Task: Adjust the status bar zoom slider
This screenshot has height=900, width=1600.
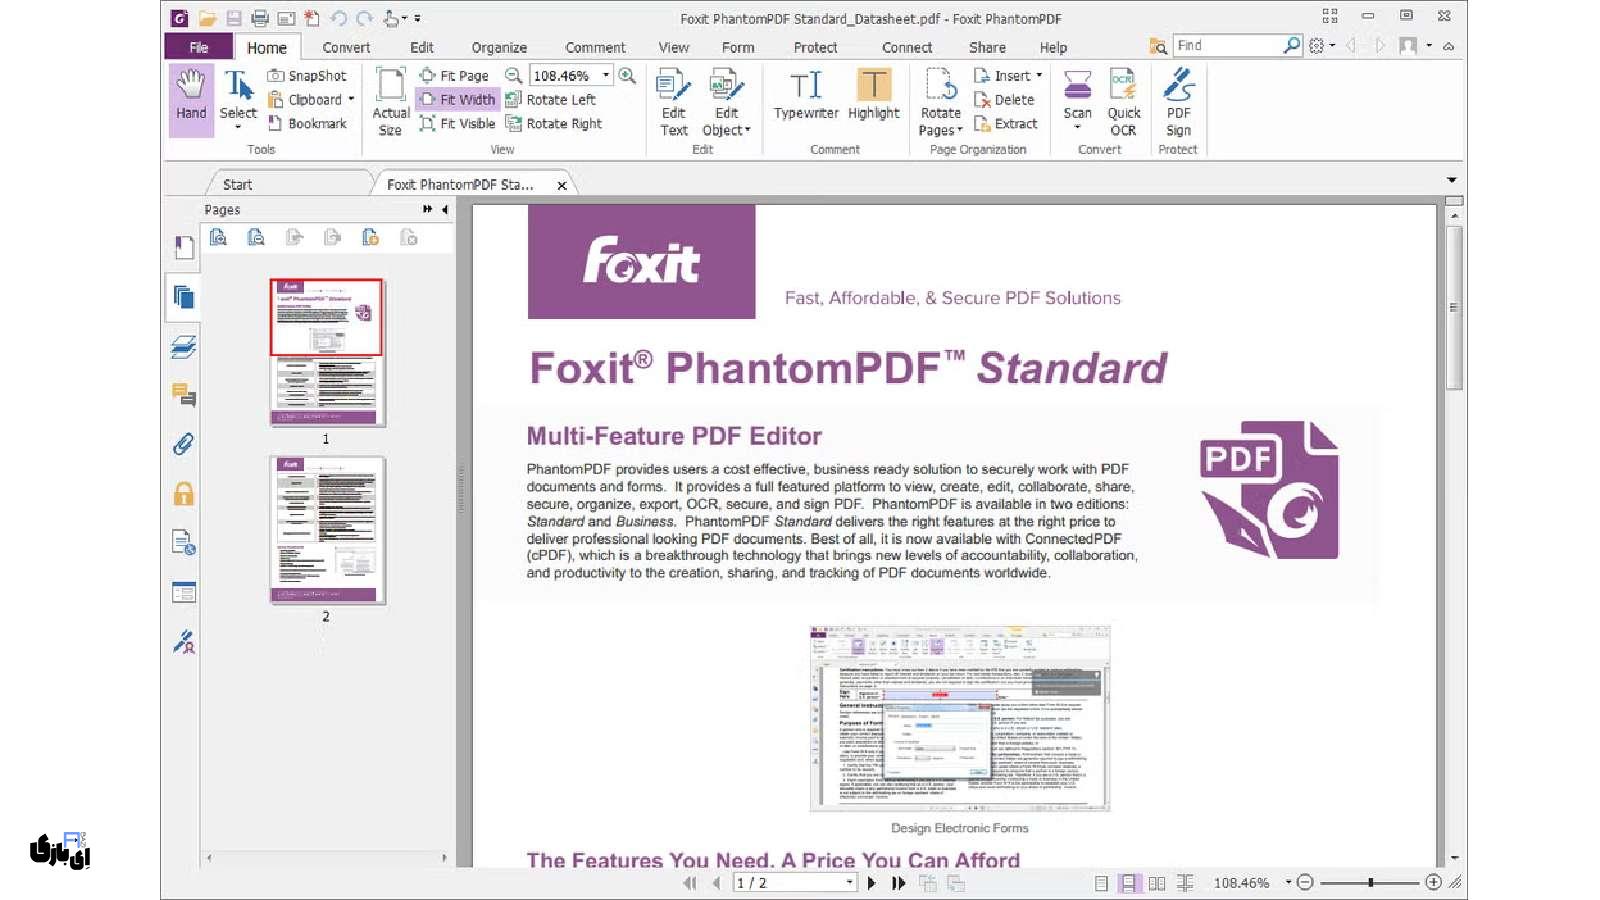Action: (x=1370, y=882)
